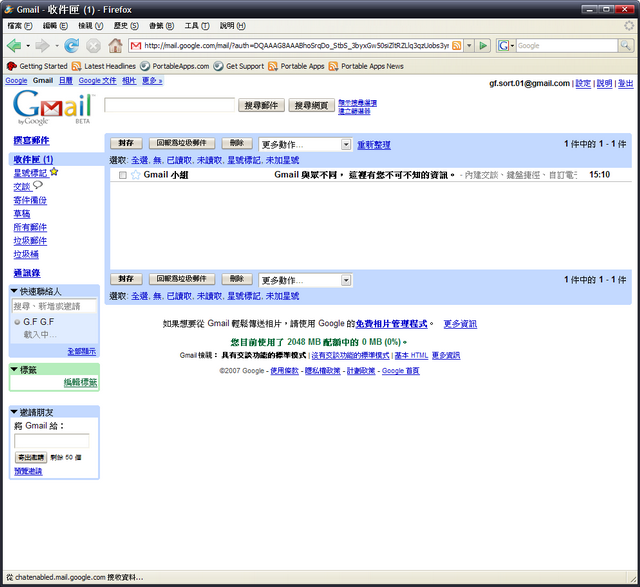
Task: Open the 草稿 folder
Action: point(22,213)
